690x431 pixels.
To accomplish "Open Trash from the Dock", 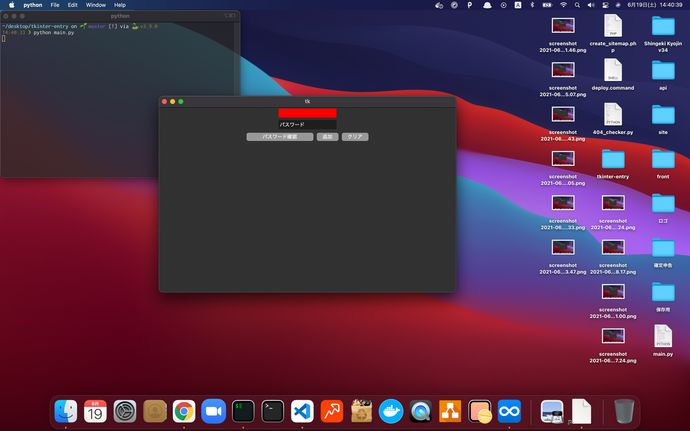I will point(624,411).
